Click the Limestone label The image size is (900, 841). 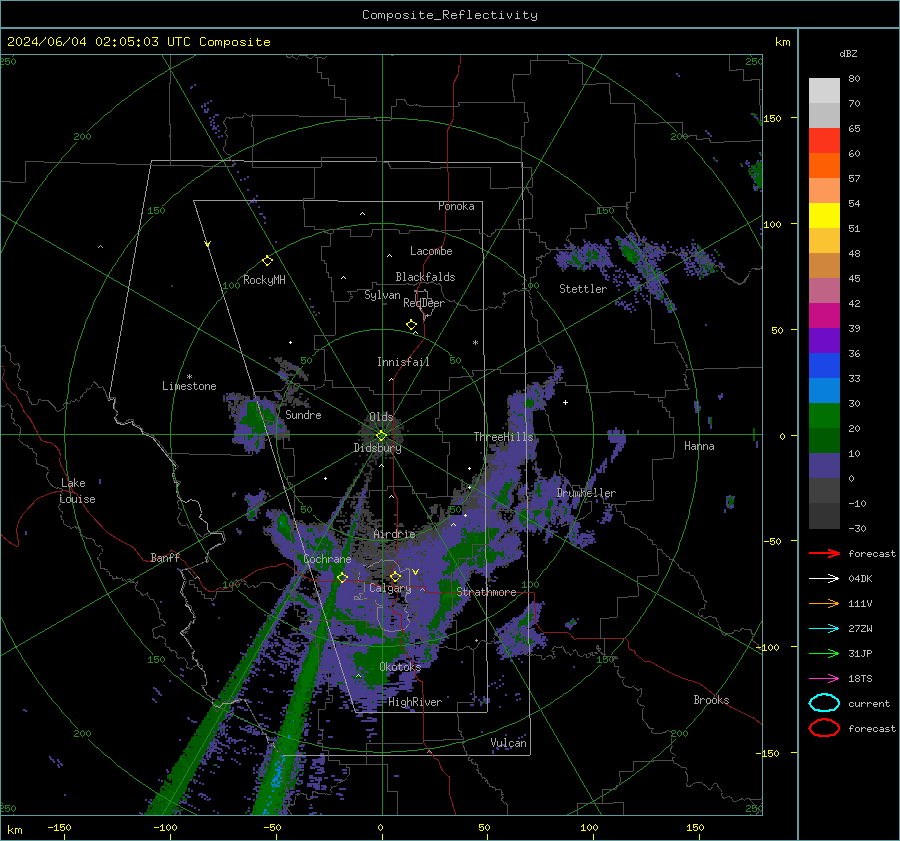189,386
